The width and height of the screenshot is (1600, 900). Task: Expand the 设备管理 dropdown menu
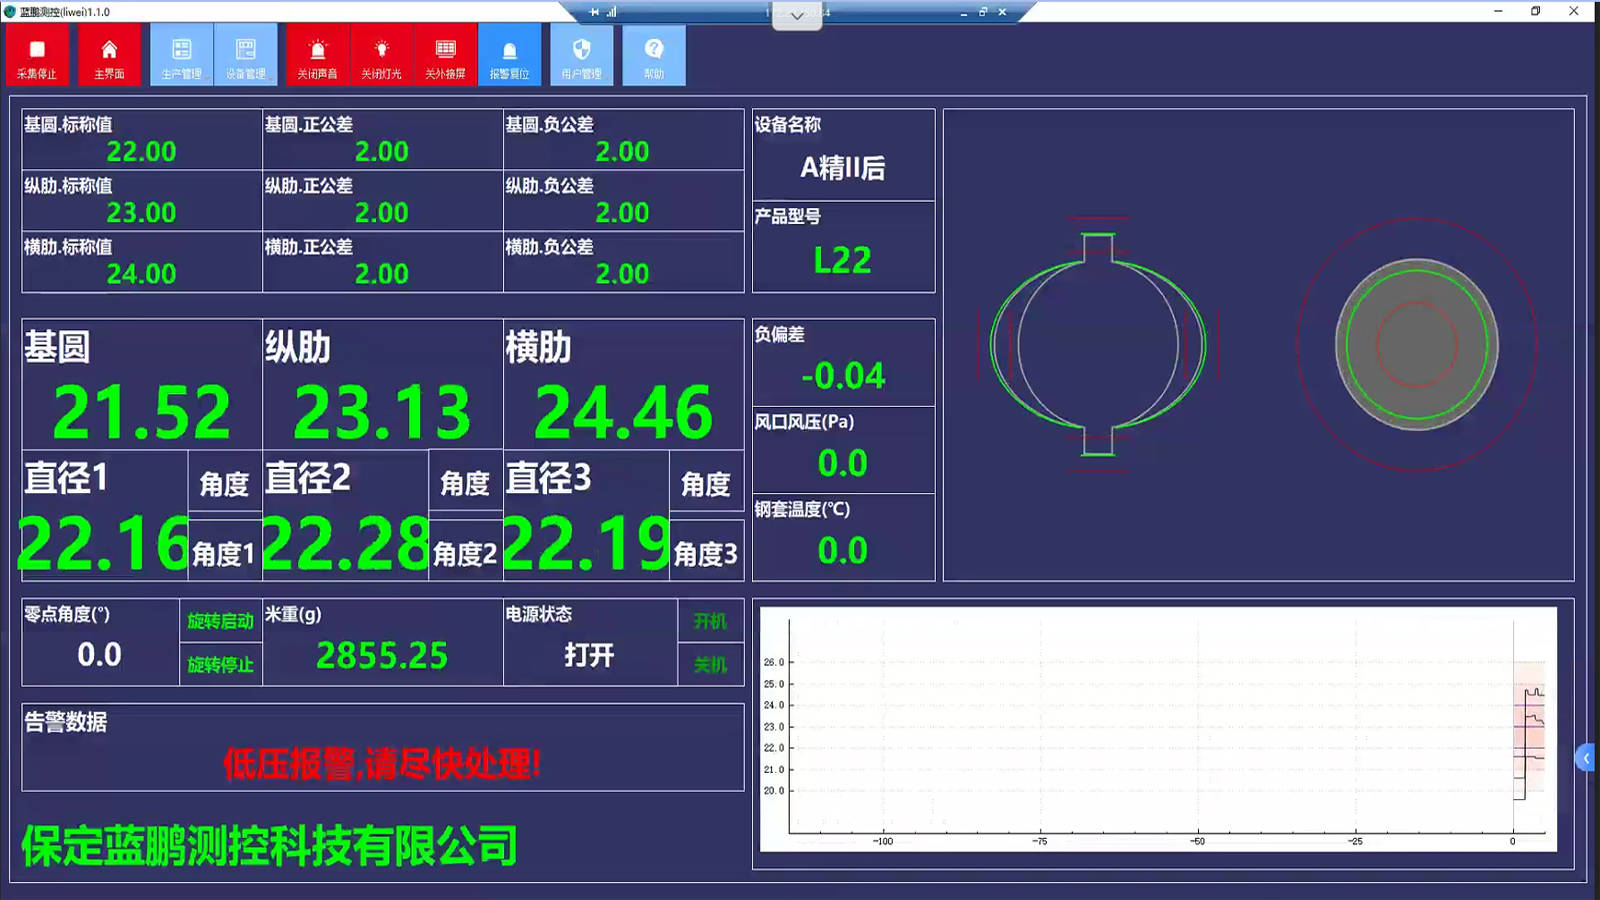point(245,55)
